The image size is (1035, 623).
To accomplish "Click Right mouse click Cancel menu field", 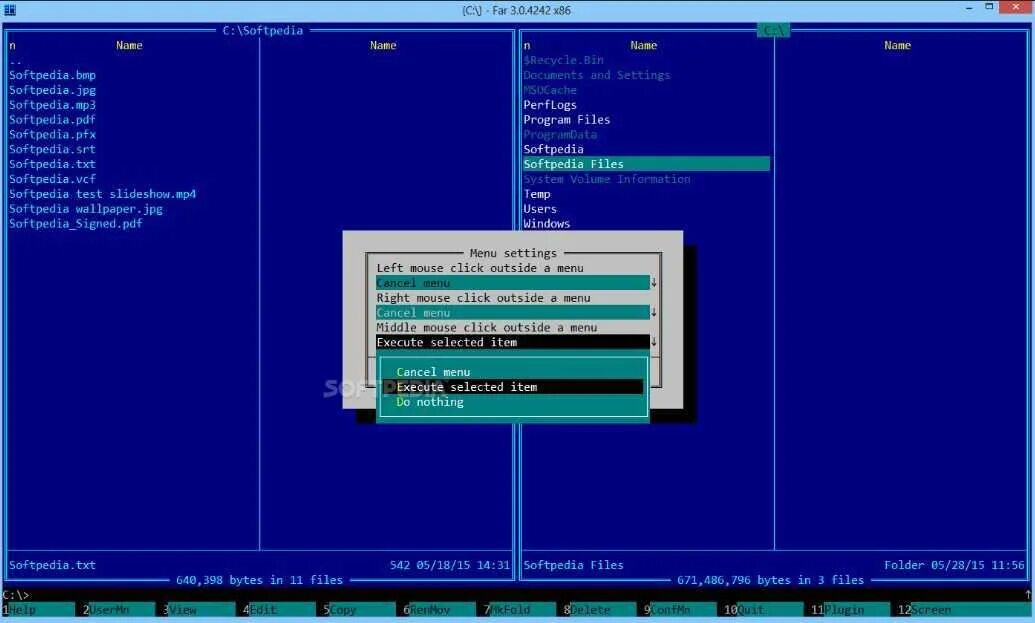I will (512, 312).
